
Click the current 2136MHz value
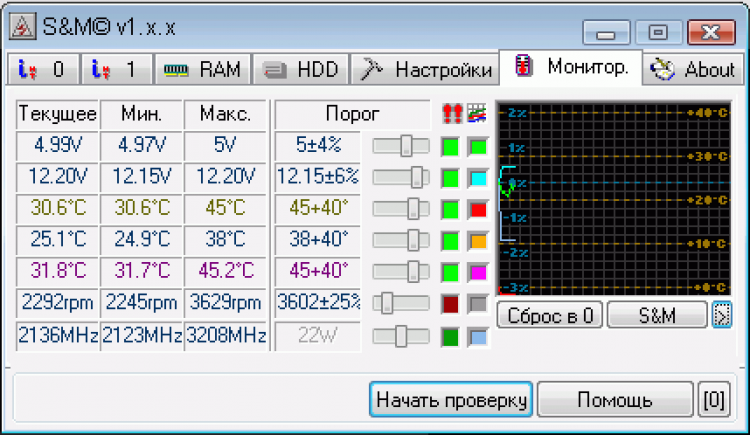(57, 336)
